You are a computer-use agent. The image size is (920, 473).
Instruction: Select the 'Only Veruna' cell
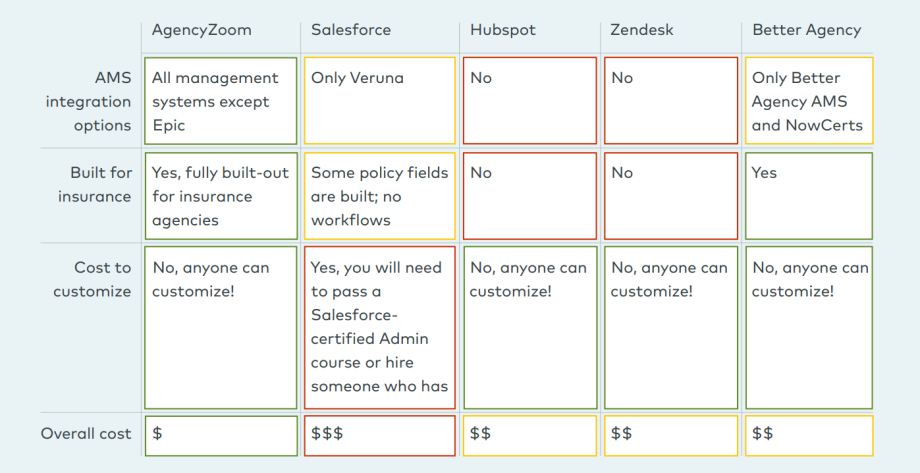[x=380, y=101]
